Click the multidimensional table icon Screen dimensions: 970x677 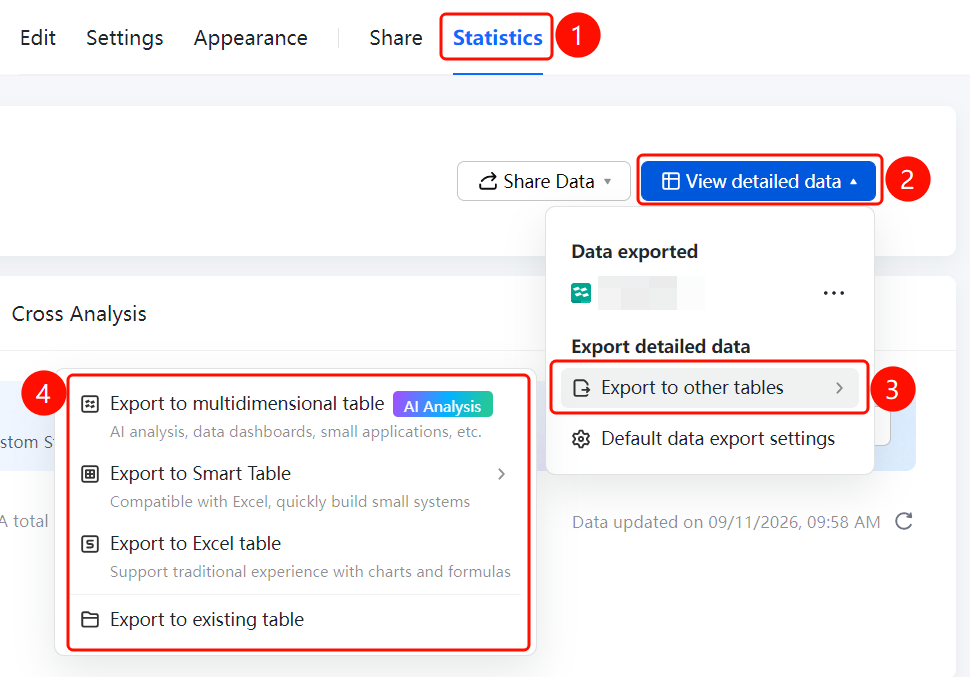[90, 404]
